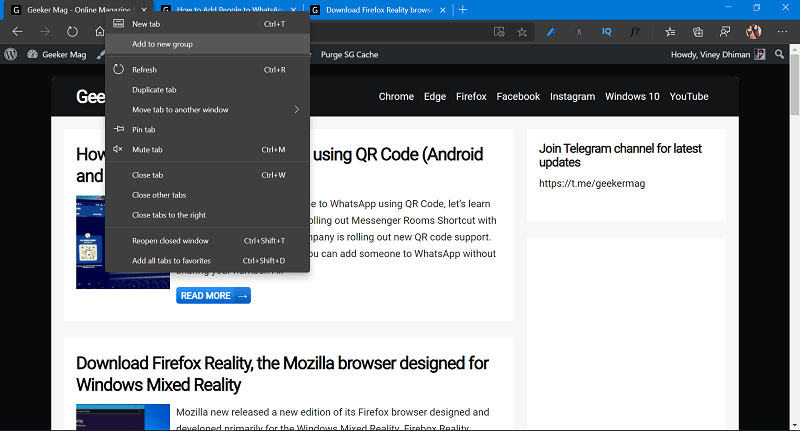
Task: Open the IQ extension icon
Action: pyautogui.click(x=607, y=32)
